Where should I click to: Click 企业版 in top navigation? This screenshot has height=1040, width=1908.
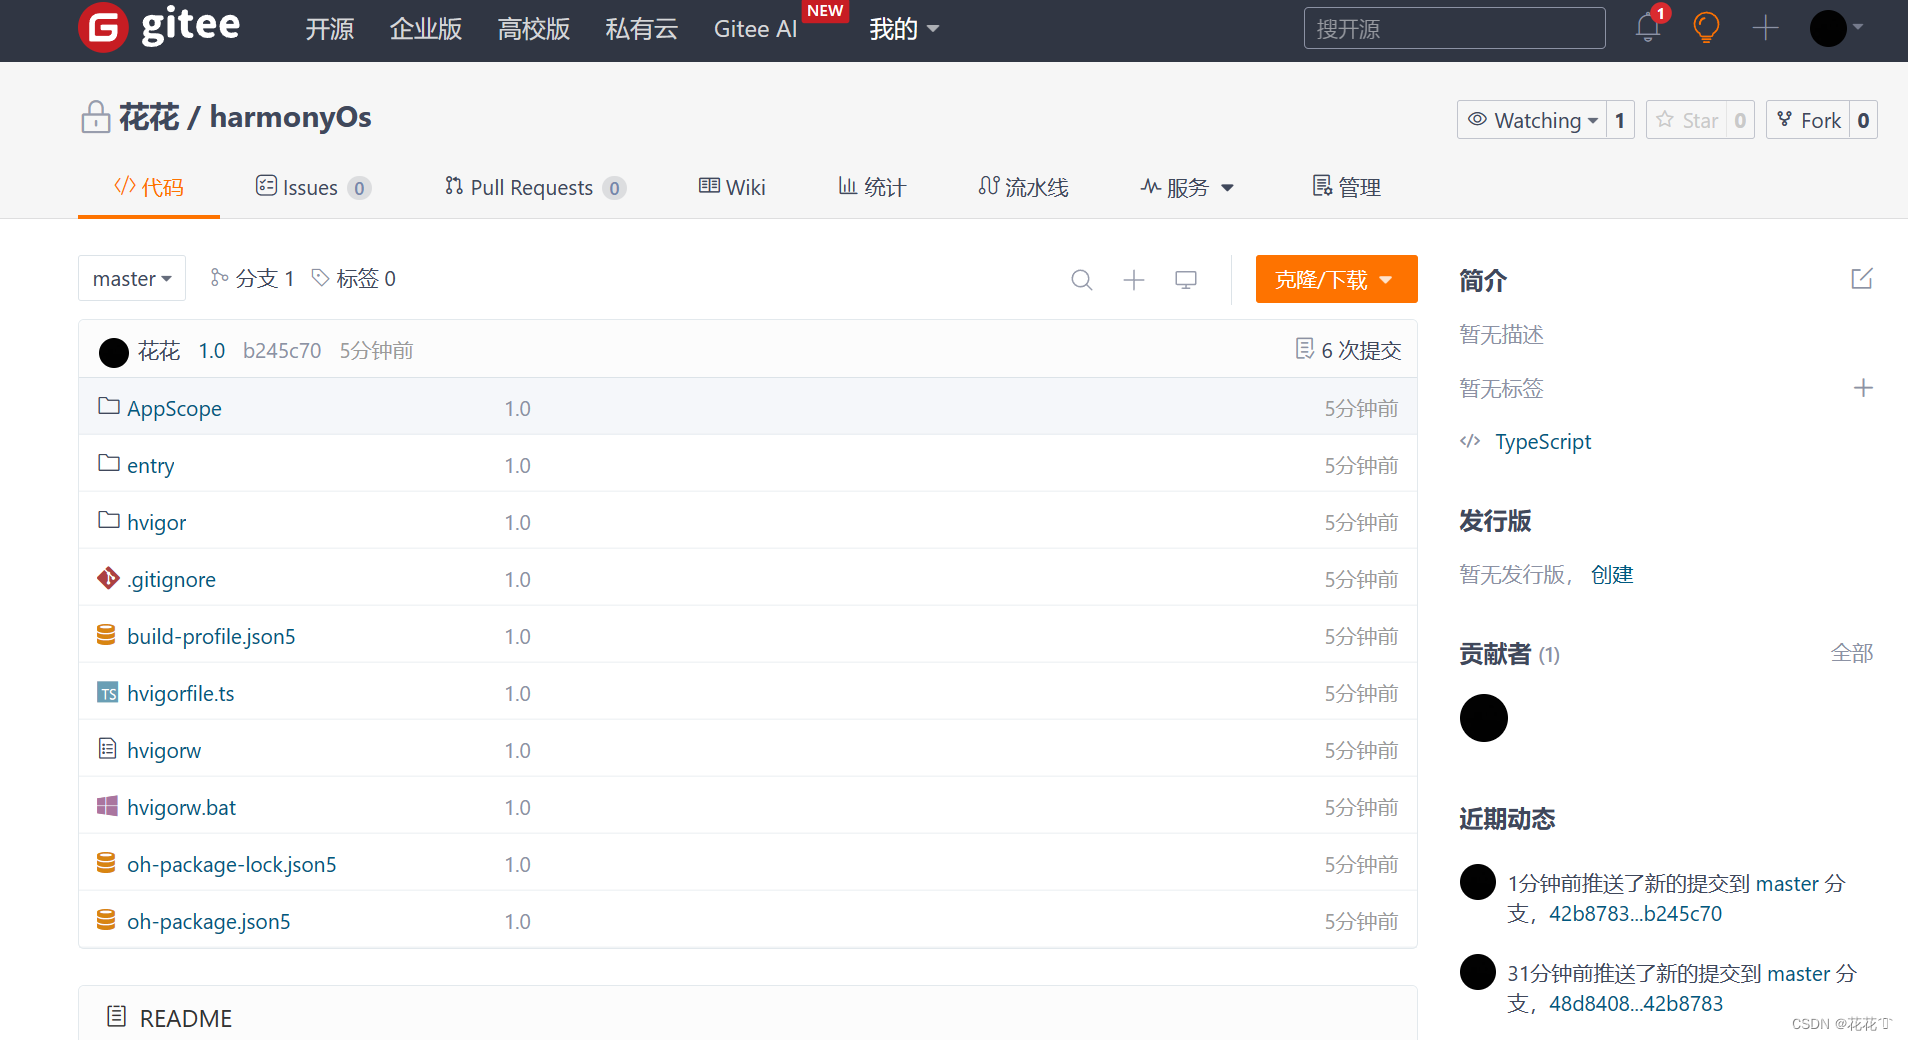(426, 29)
